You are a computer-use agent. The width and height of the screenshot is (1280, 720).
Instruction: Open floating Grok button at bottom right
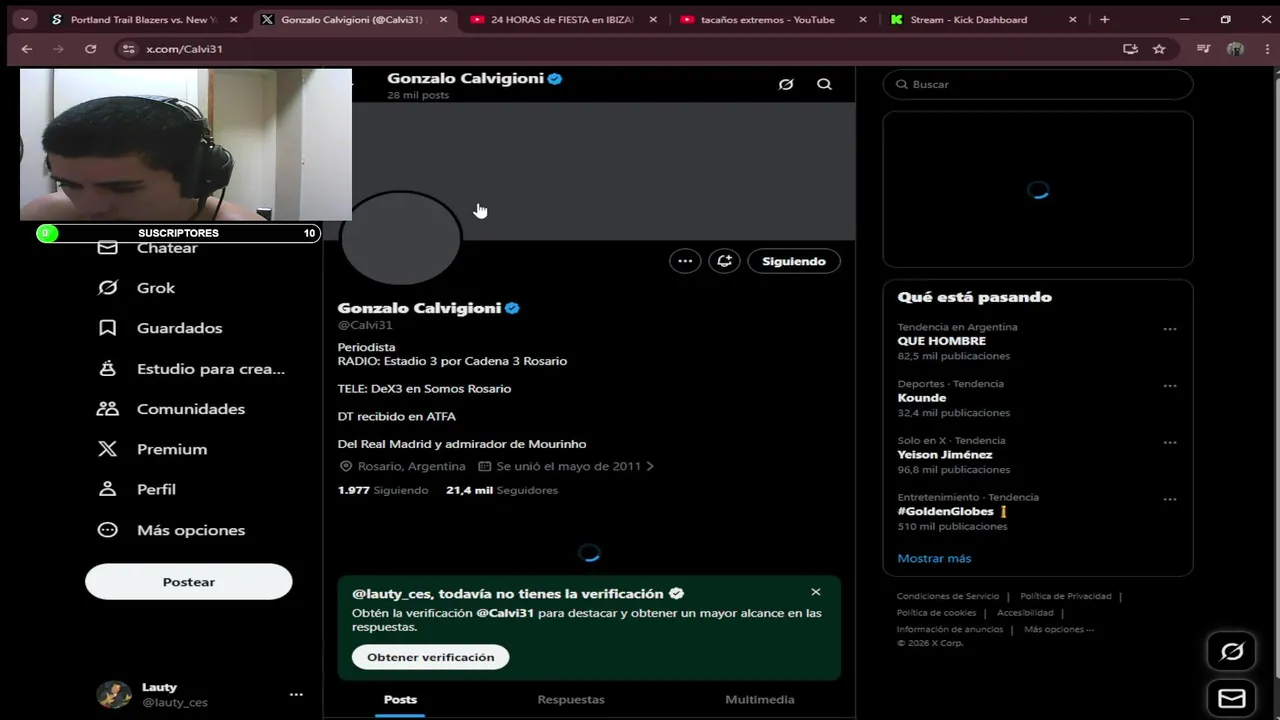coord(1232,652)
